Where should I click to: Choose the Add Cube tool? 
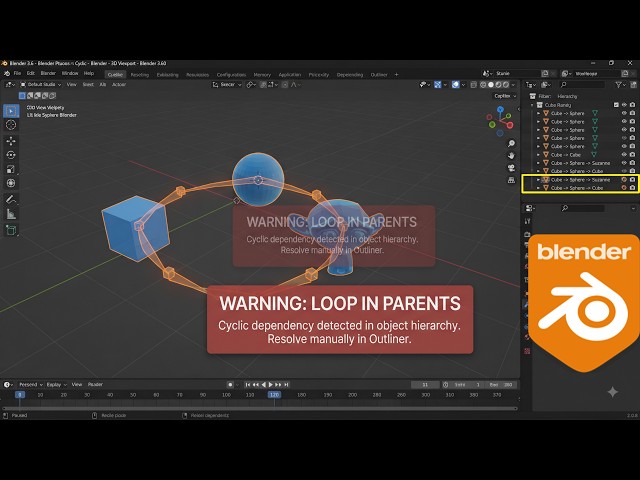coord(11,230)
